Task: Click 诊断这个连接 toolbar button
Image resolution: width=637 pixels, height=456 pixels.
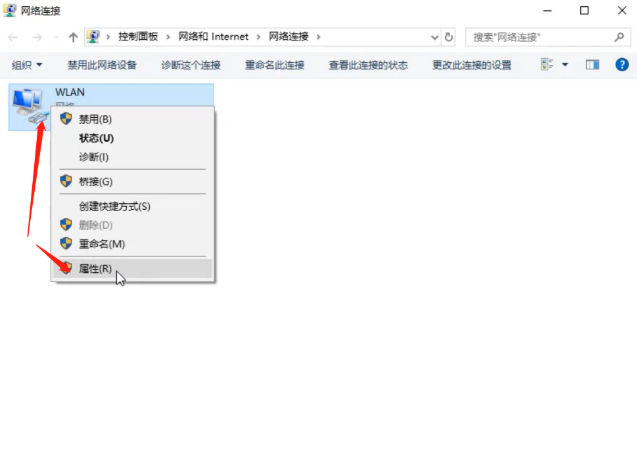Action: (x=190, y=65)
